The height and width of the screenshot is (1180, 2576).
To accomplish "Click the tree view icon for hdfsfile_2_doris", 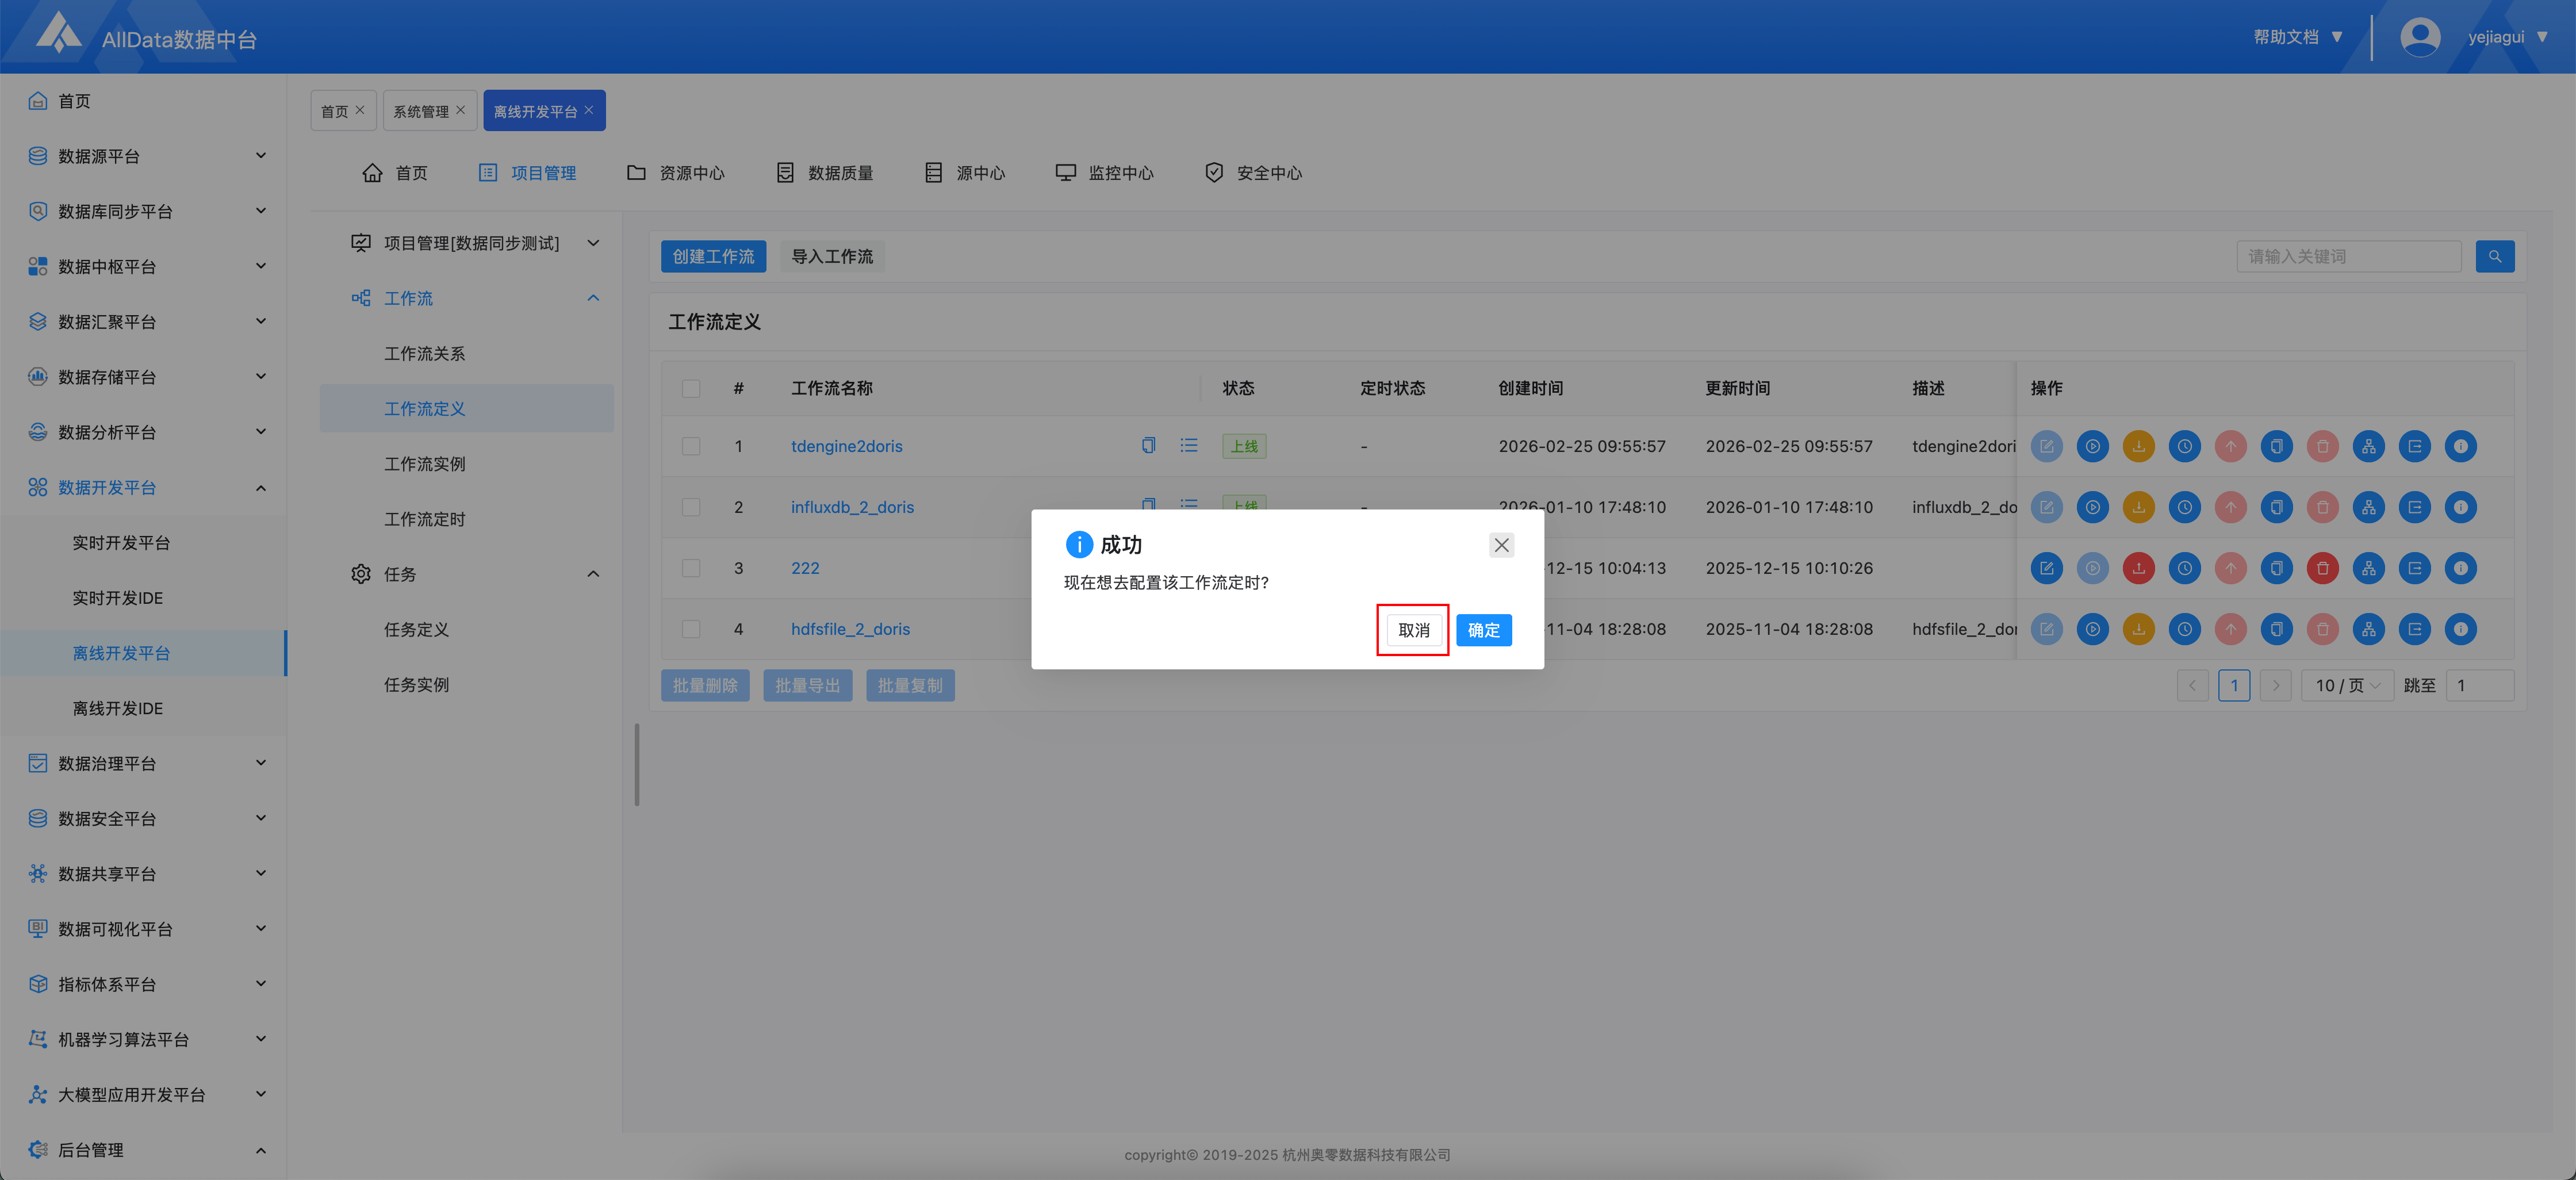I will pyautogui.click(x=2368, y=629).
